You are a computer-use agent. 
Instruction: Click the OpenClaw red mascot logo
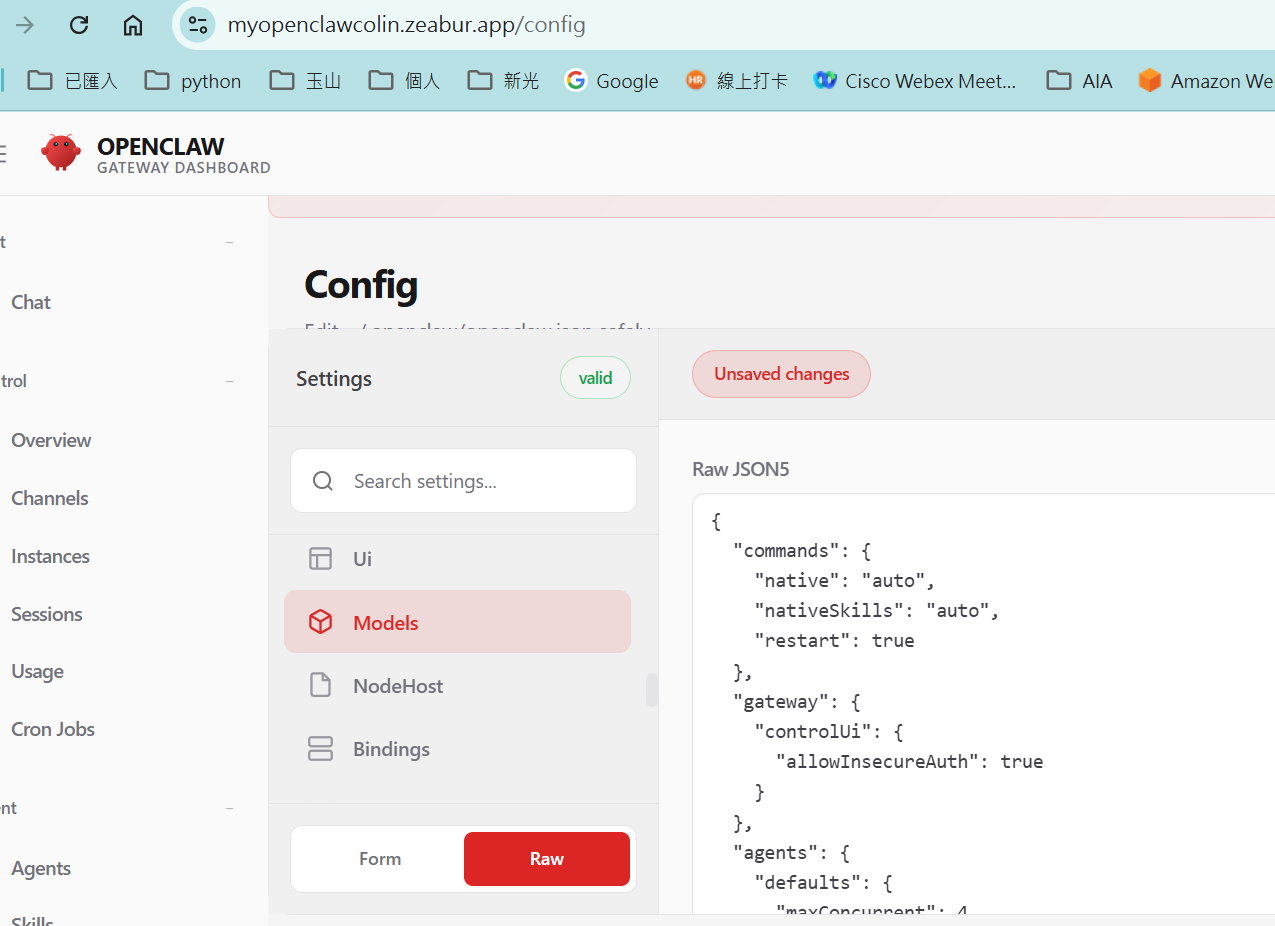pyautogui.click(x=61, y=152)
